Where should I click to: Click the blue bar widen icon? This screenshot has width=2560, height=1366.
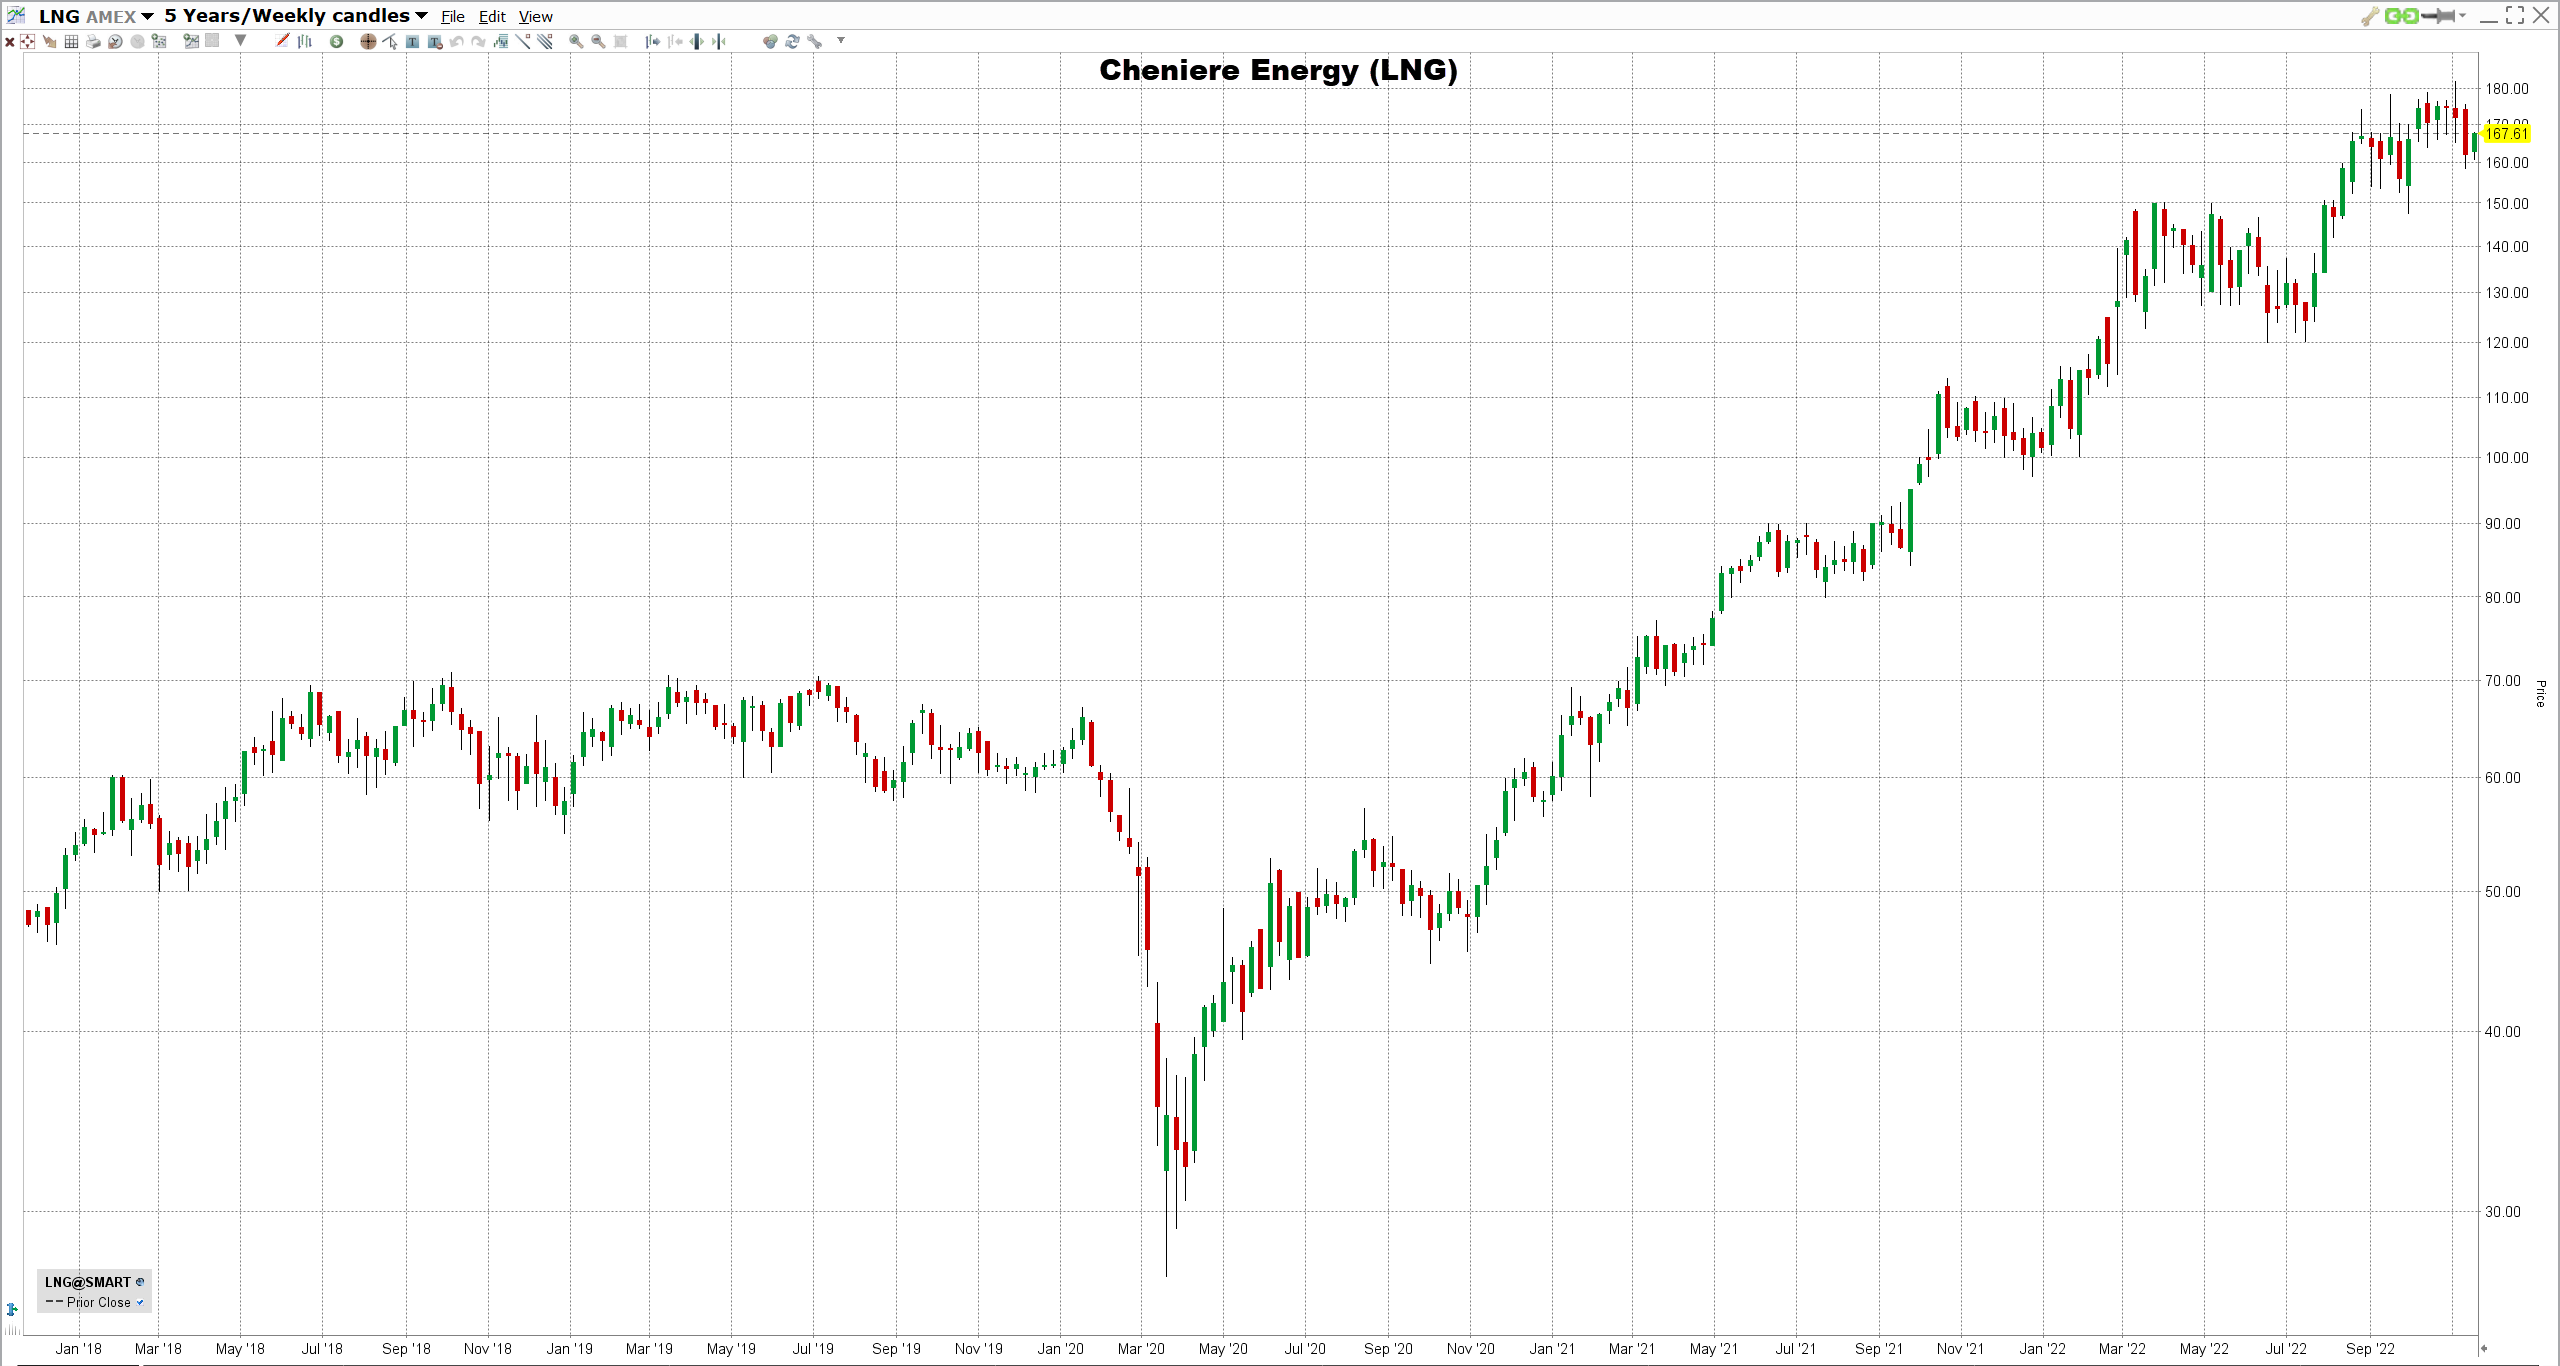click(x=696, y=41)
